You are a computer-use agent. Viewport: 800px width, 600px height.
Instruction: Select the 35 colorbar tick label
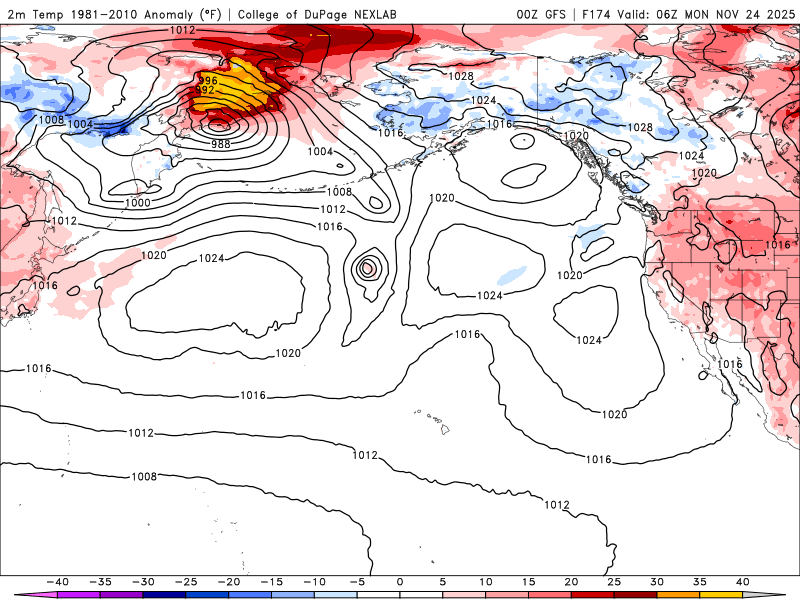700,582
